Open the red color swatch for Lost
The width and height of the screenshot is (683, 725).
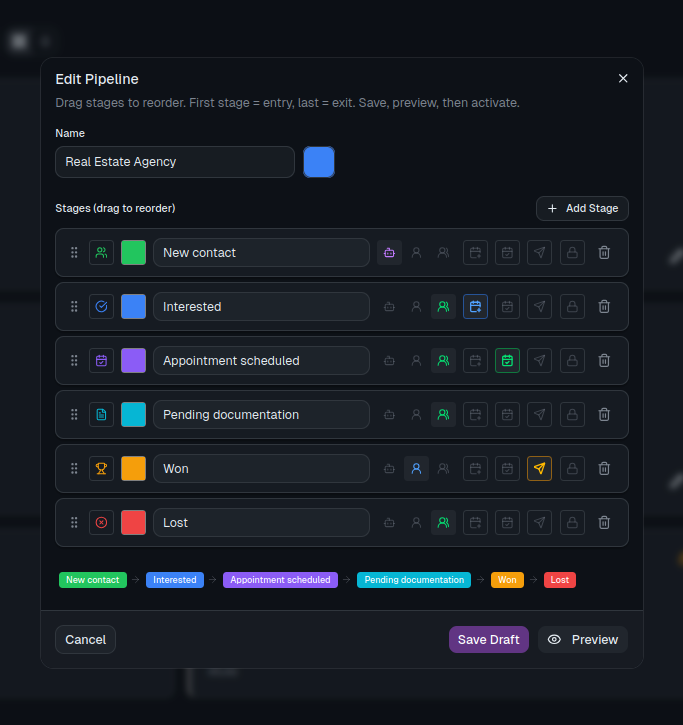(133, 522)
